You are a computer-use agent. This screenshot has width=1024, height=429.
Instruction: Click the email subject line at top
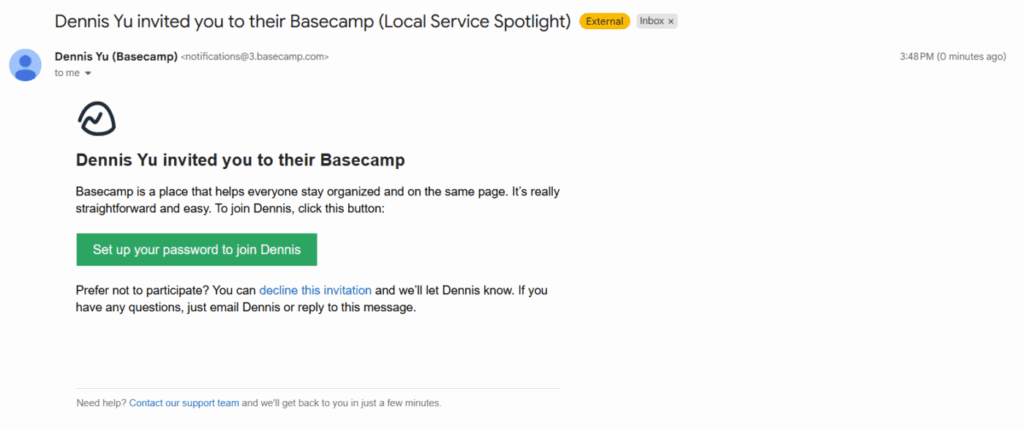pyautogui.click(x=312, y=21)
